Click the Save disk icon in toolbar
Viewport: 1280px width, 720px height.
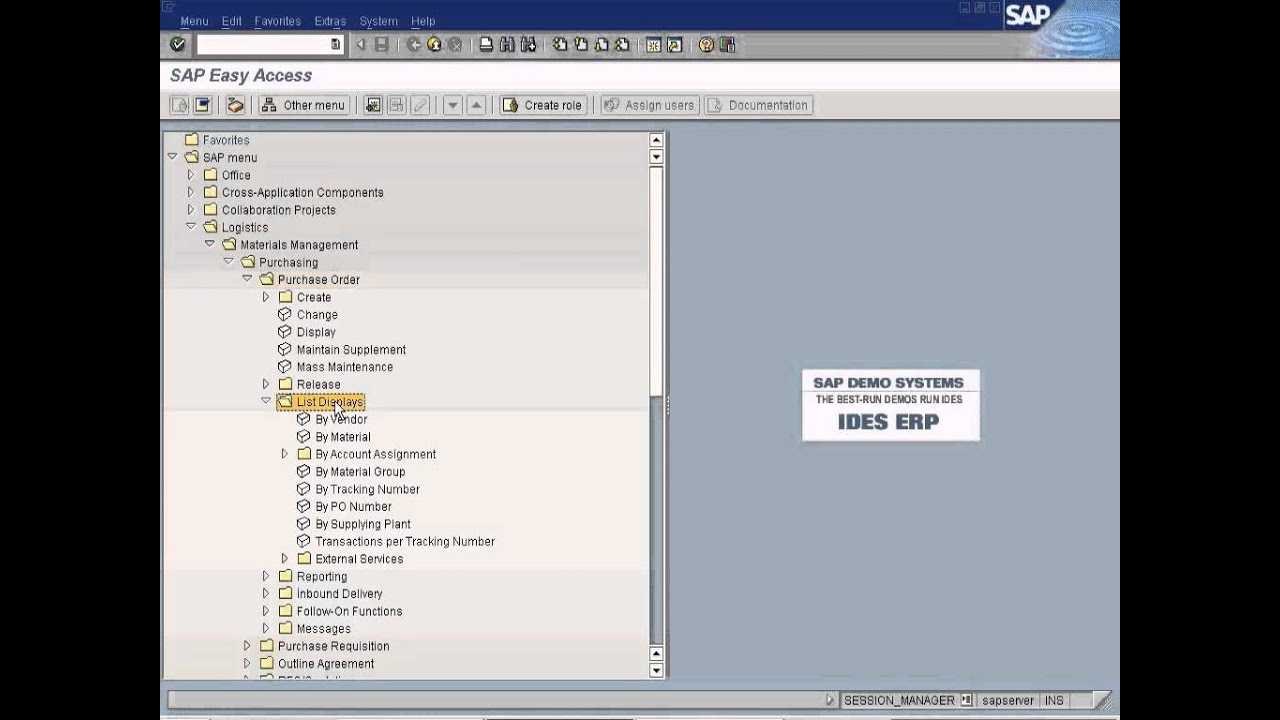[381, 45]
